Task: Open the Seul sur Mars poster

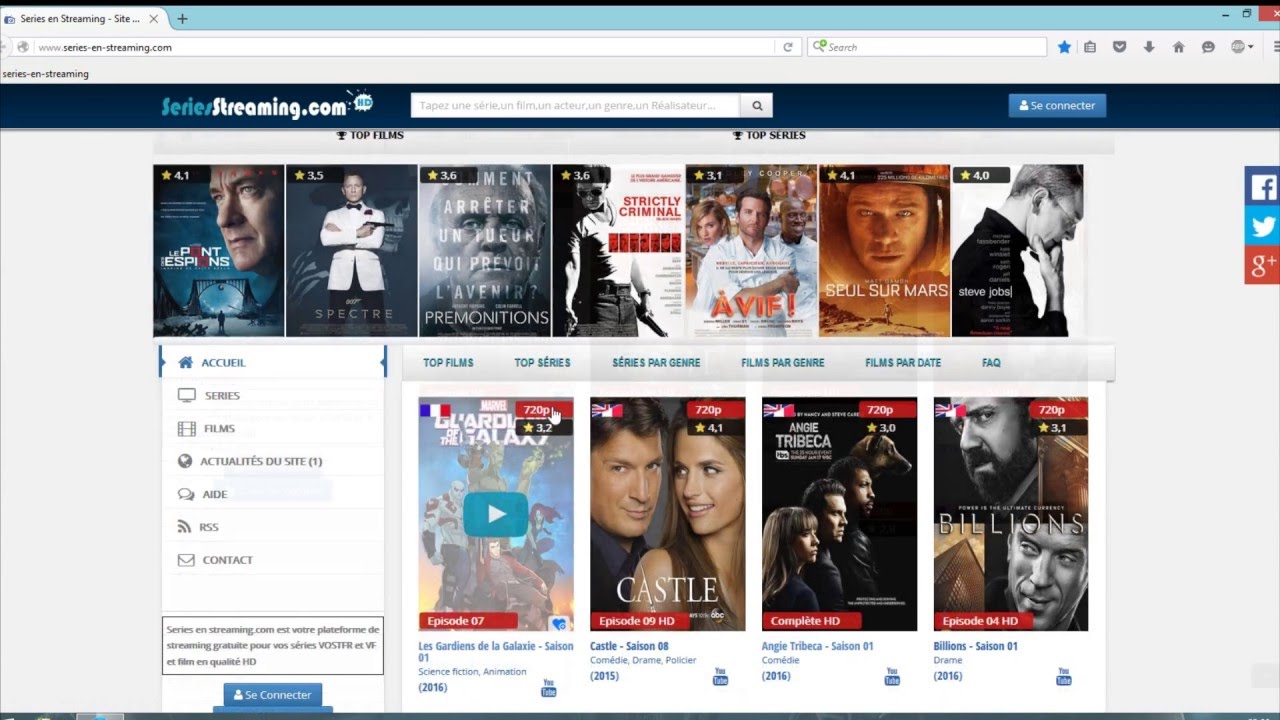Action: point(884,251)
